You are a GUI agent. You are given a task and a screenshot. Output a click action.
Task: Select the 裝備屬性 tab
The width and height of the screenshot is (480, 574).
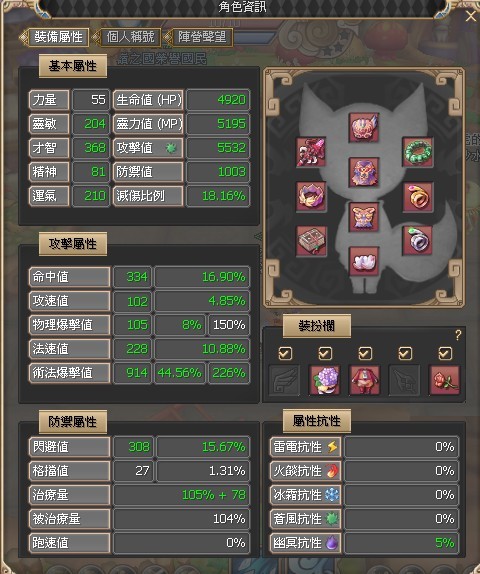[58, 37]
